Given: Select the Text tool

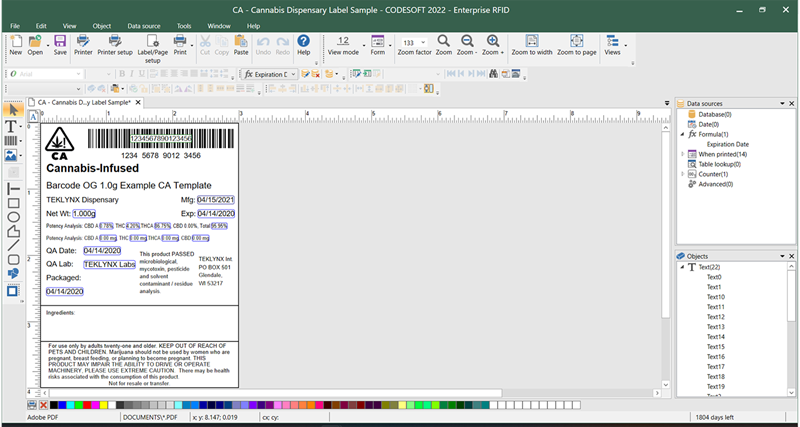Looking at the screenshot, I should [10, 126].
